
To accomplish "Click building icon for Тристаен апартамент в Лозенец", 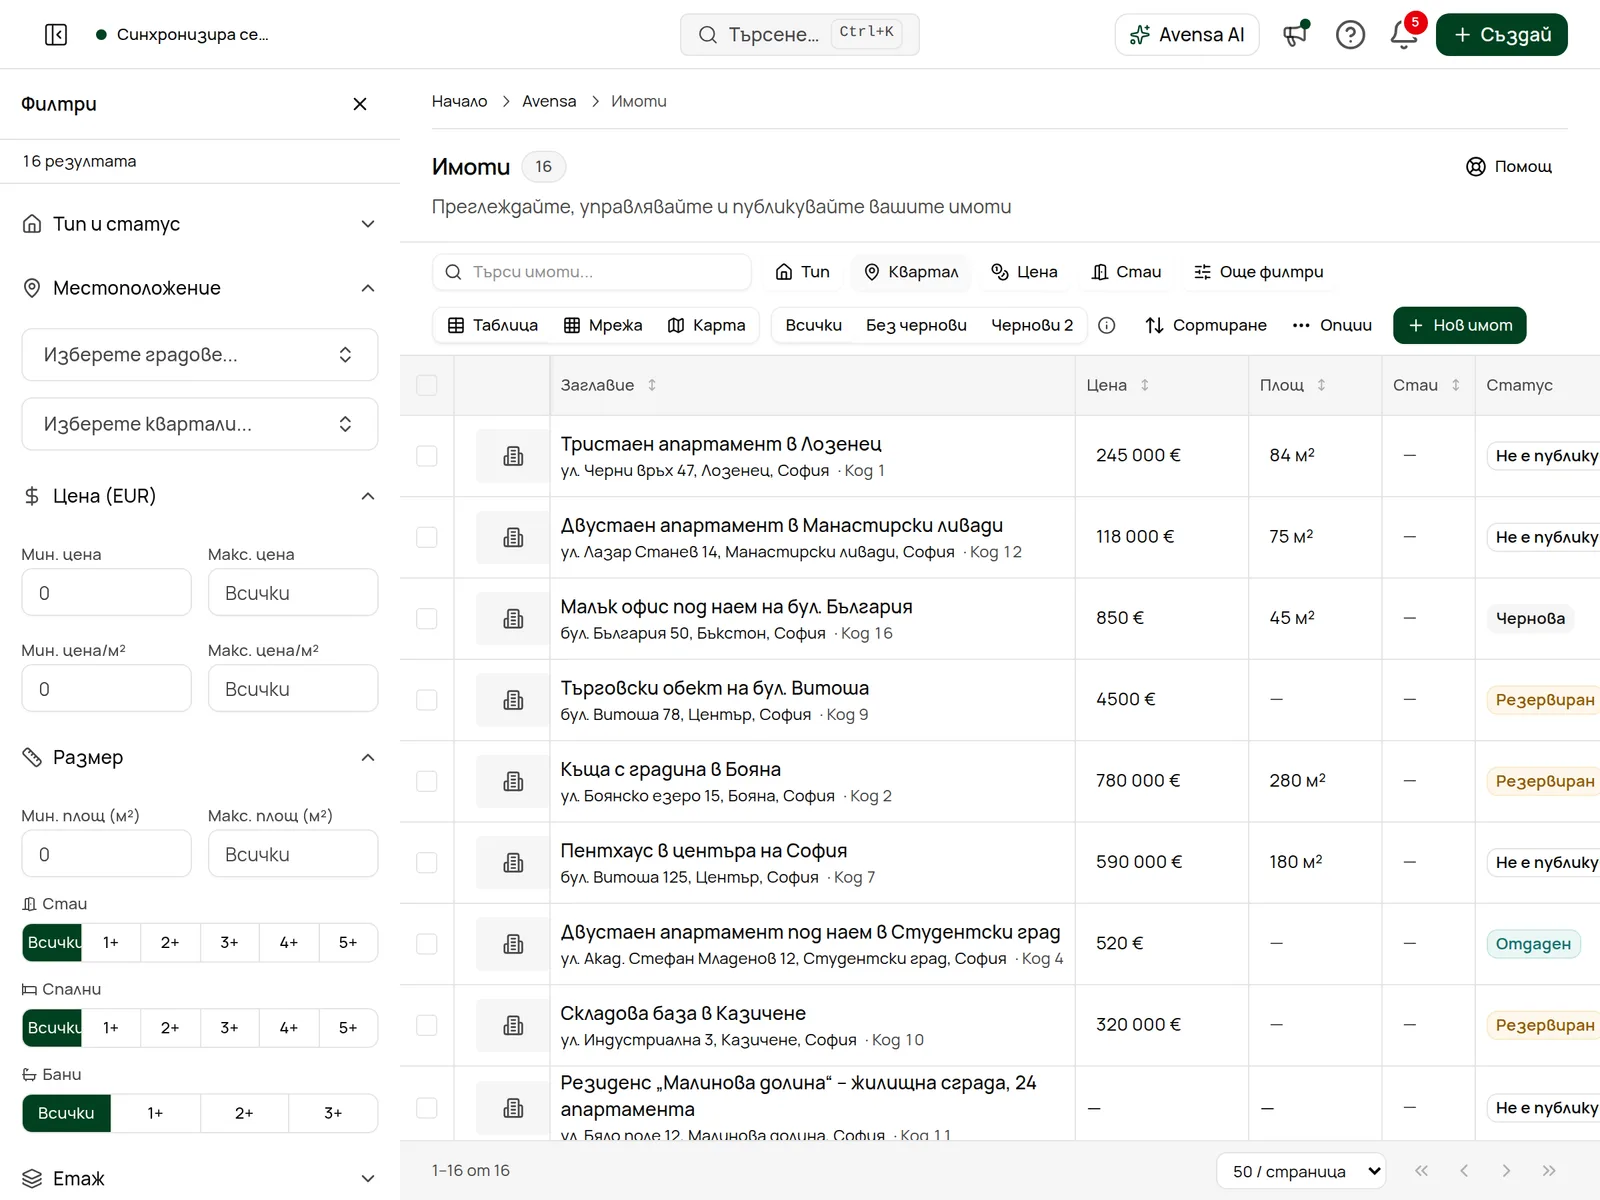I will 513,456.
